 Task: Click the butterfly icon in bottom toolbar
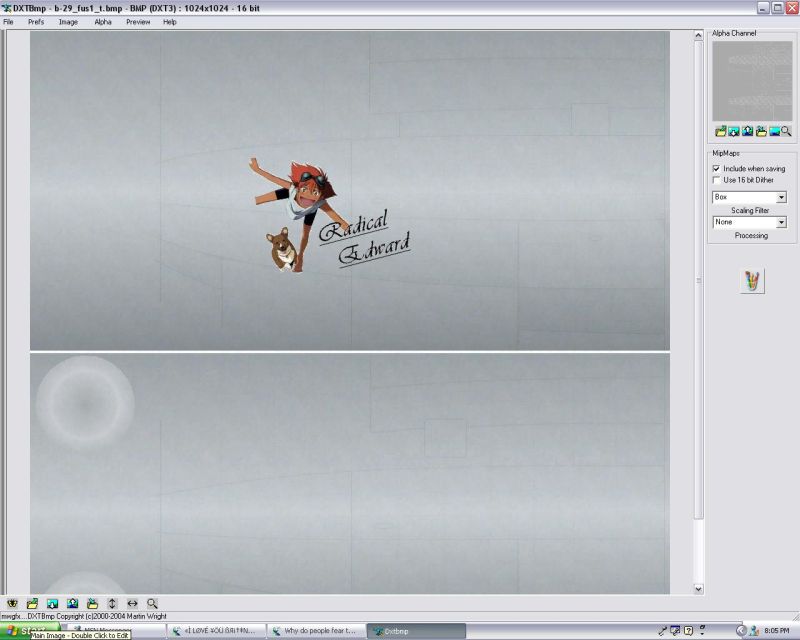pyautogui.click(x=12, y=603)
